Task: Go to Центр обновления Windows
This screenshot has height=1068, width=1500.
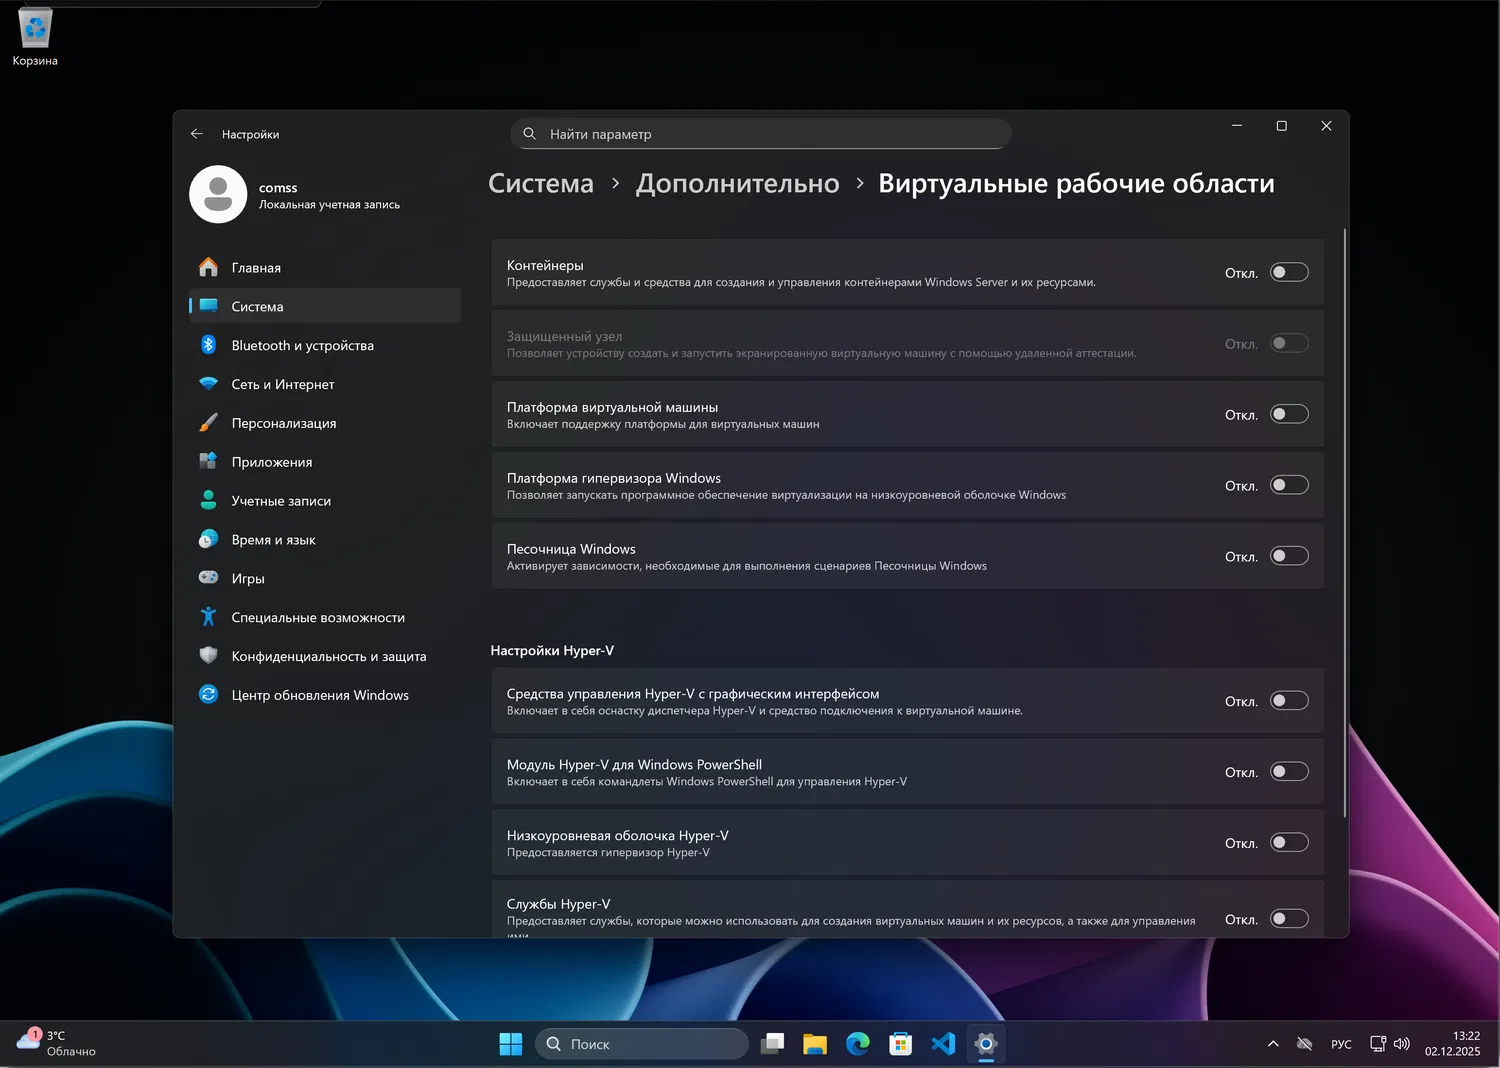Action: coord(325,694)
